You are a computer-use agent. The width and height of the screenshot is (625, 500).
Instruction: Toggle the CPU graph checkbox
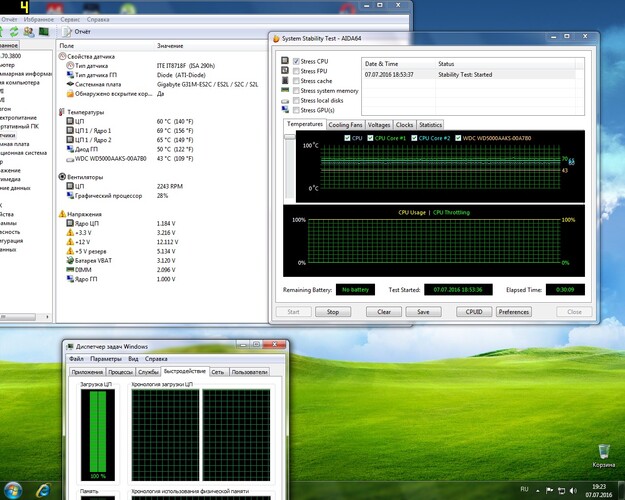click(347, 138)
